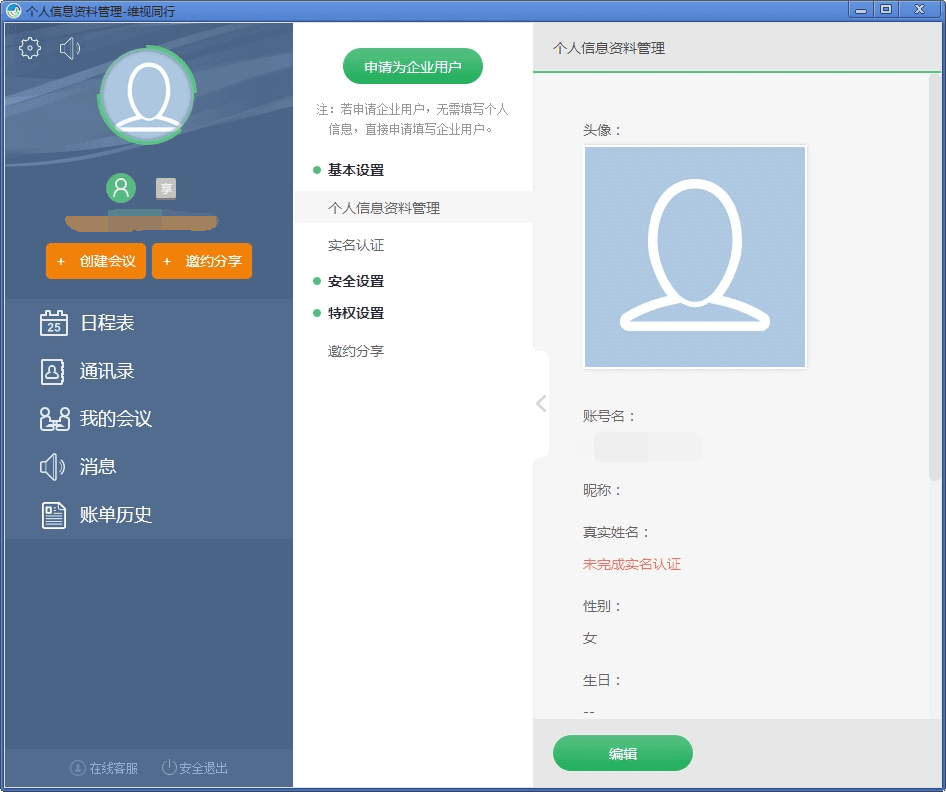Open the 我的会议 meetings icon
Image resolution: width=946 pixels, height=792 pixels.
point(53,418)
